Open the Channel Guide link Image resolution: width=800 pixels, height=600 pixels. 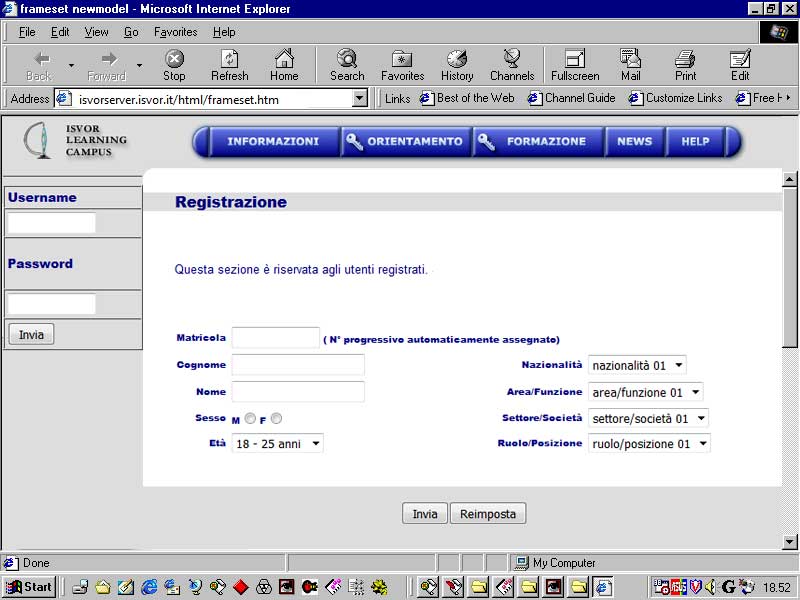pyautogui.click(x=571, y=98)
